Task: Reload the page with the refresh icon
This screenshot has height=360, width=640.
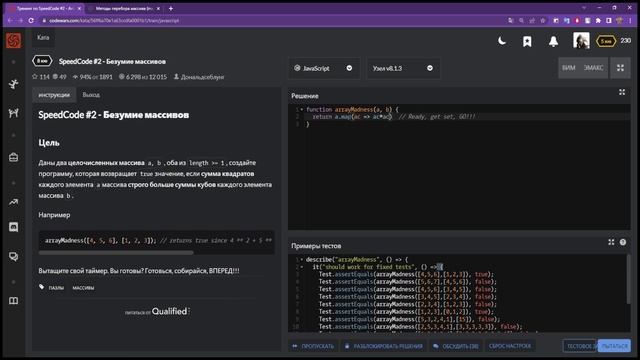Action: click(x=31, y=20)
